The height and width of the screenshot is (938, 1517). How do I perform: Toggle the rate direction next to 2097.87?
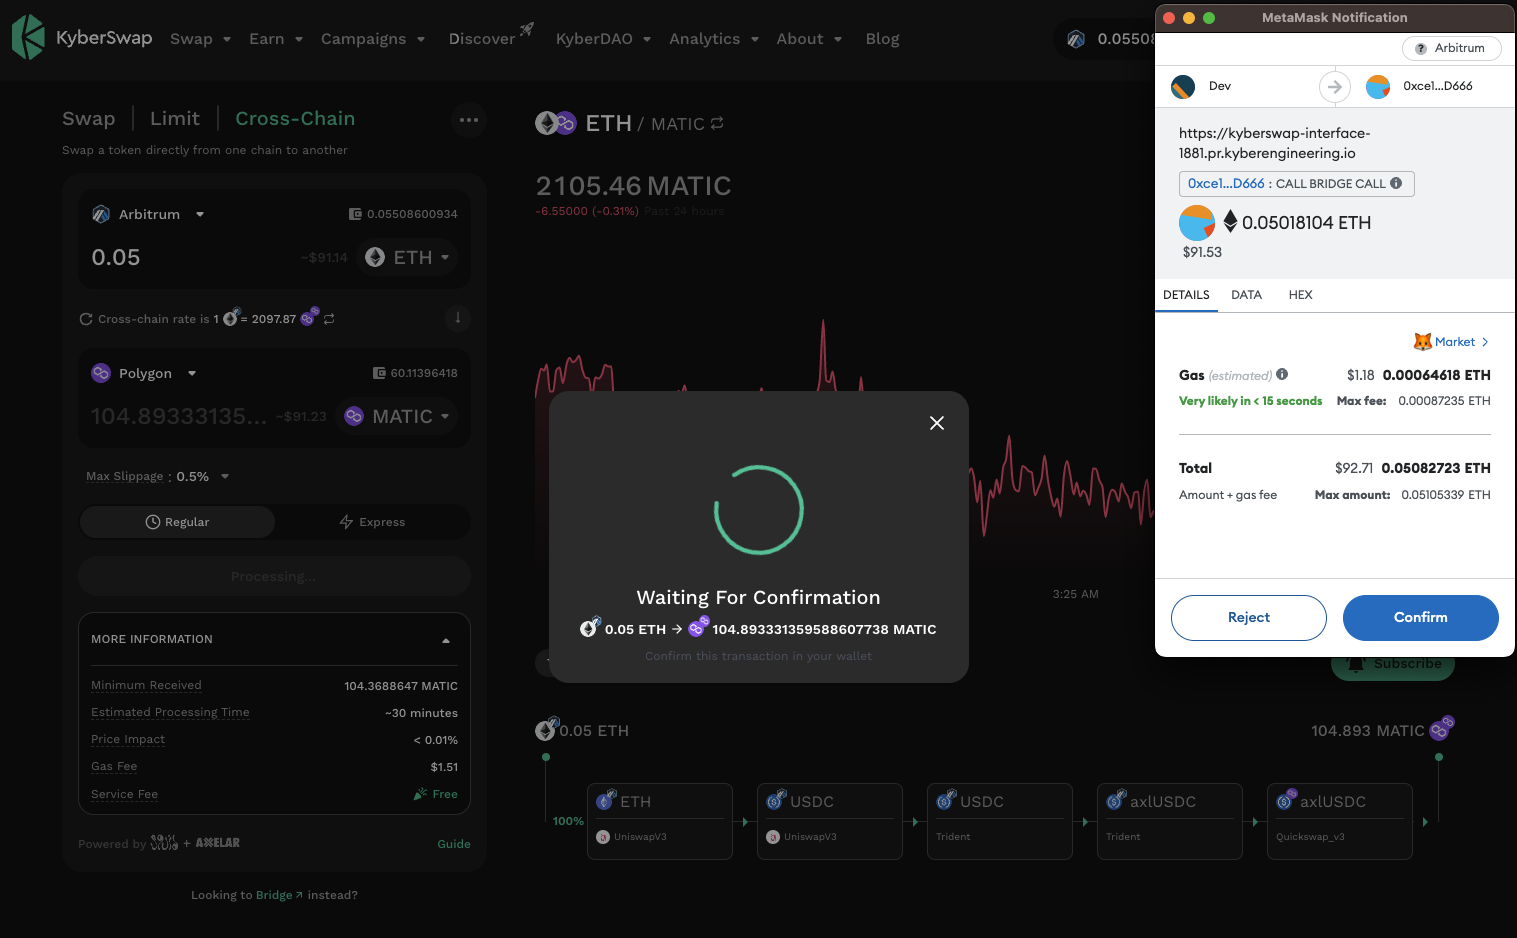point(329,319)
